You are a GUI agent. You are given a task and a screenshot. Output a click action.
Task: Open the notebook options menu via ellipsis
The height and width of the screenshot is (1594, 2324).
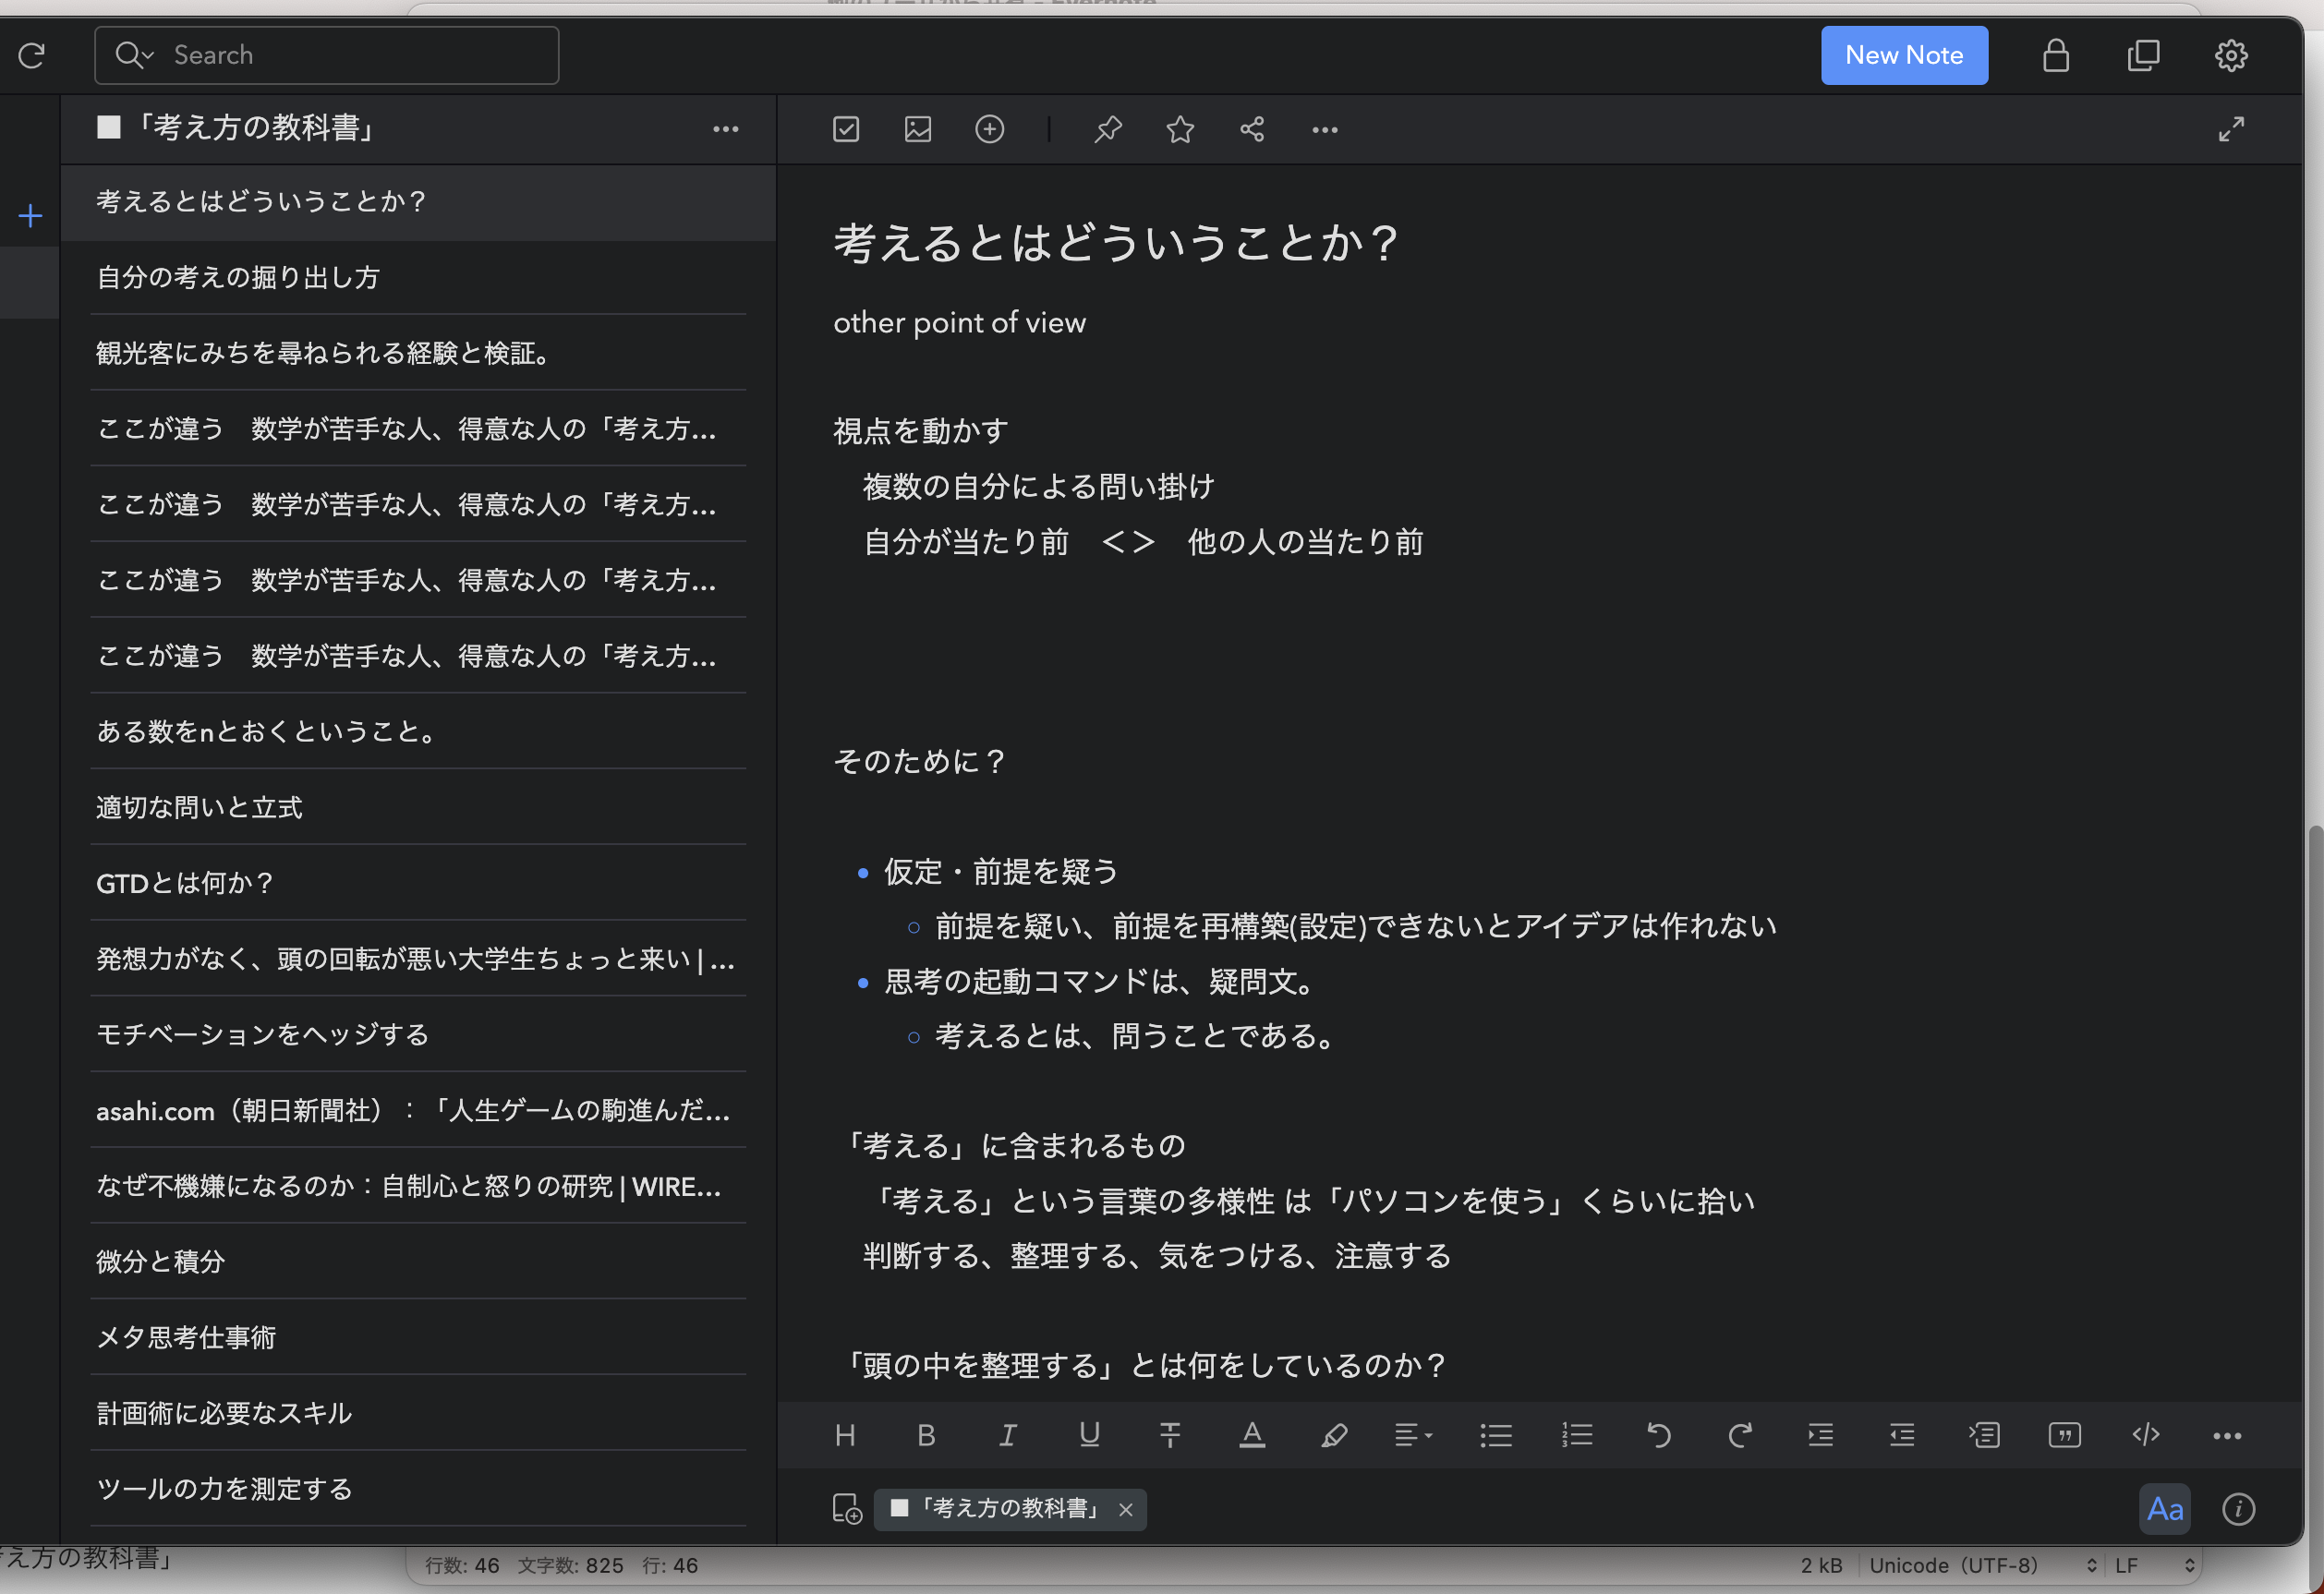click(x=726, y=129)
